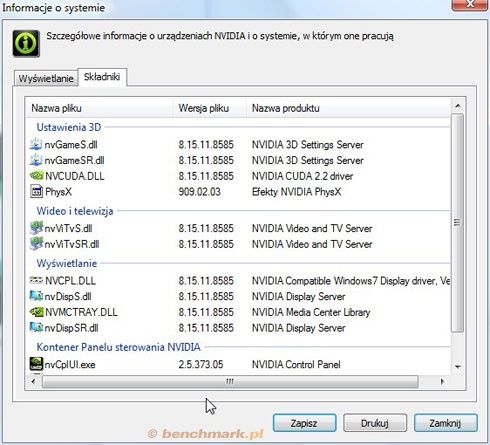Switch to the Wyświetlanie tab
The image size is (490, 445).
click(x=46, y=79)
